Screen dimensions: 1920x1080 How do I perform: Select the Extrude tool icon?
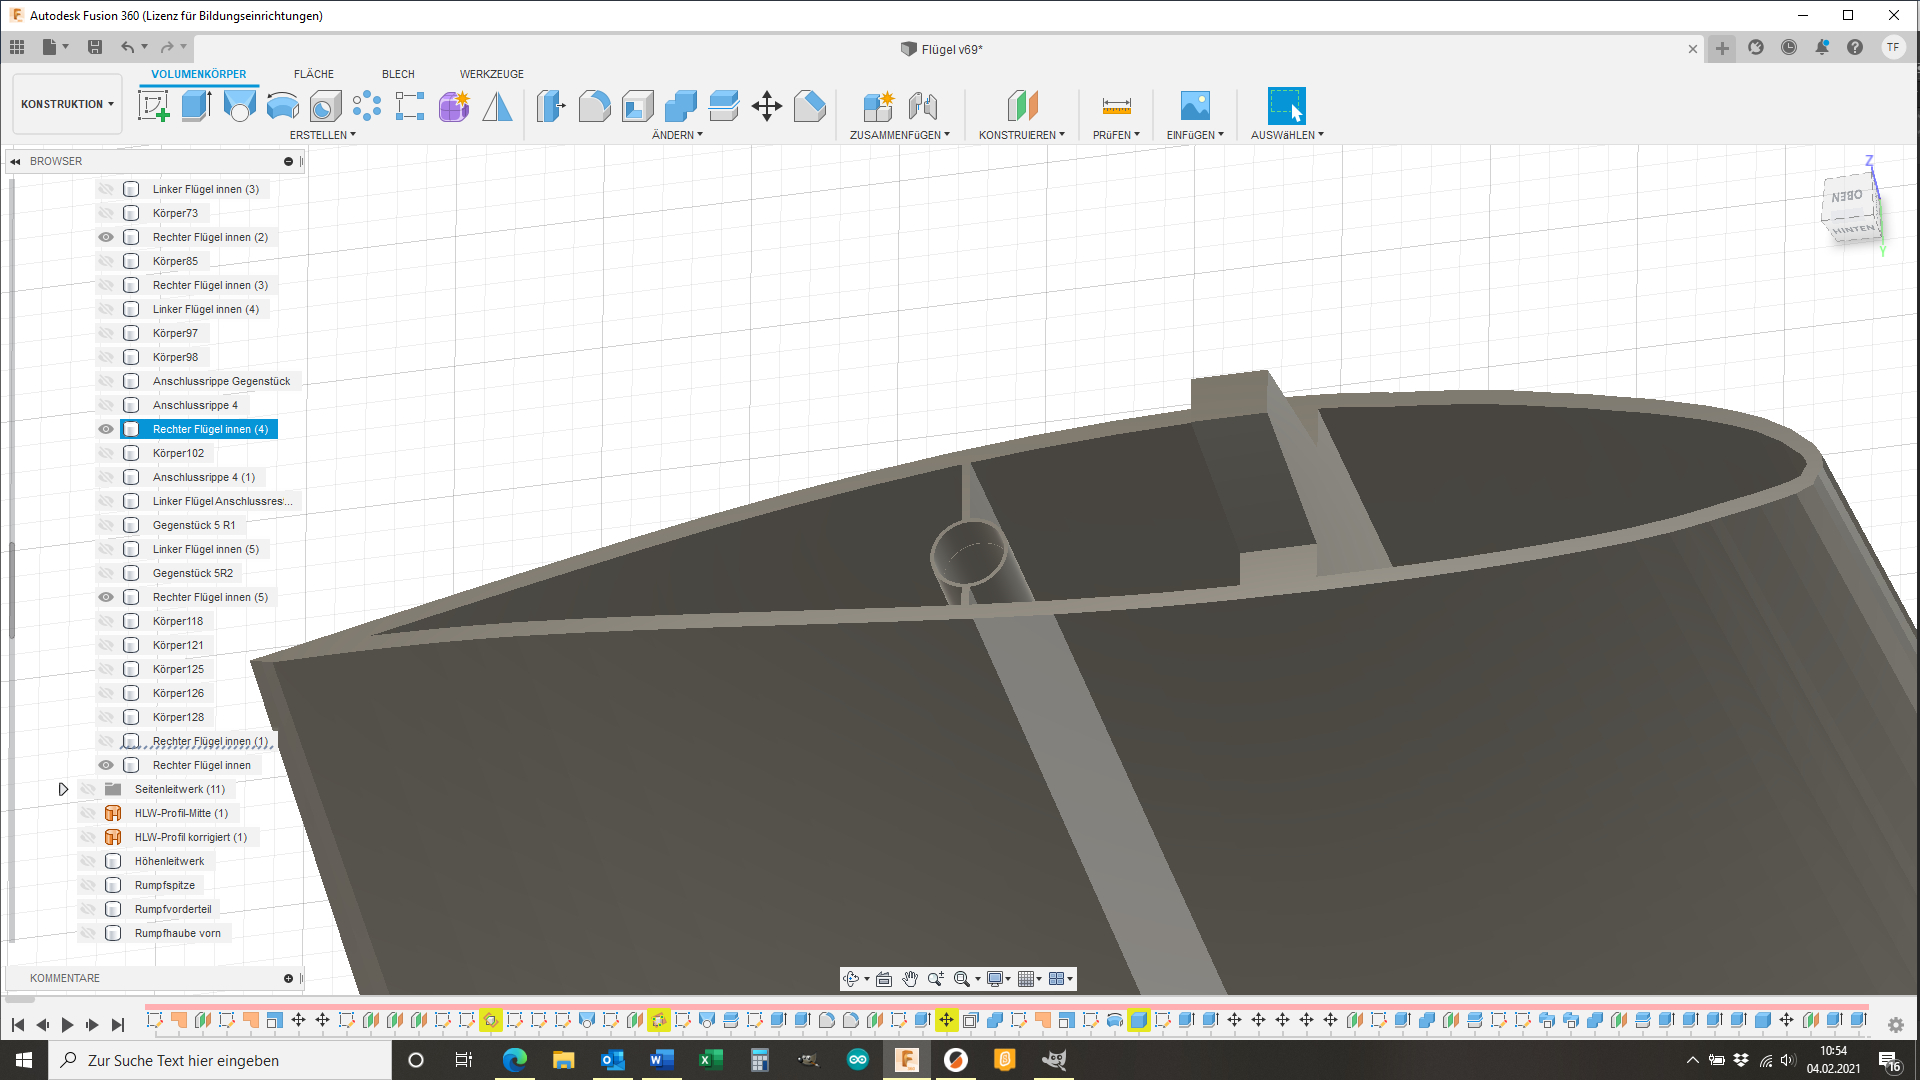tap(196, 106)
